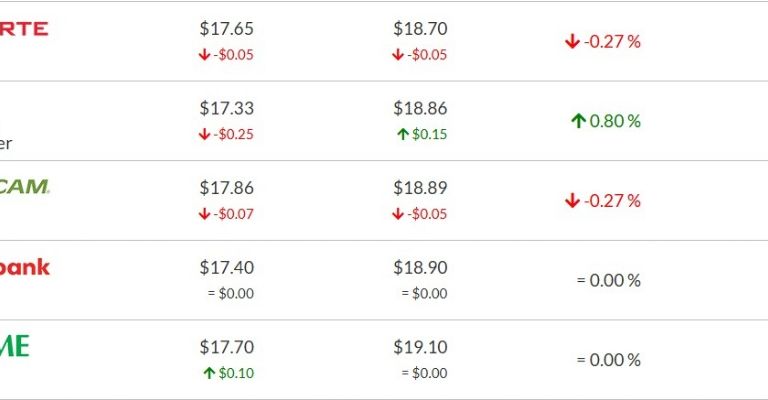768x400 pixels.
Task: Click the $18.86 price value
Action: (x=420, y=108)
